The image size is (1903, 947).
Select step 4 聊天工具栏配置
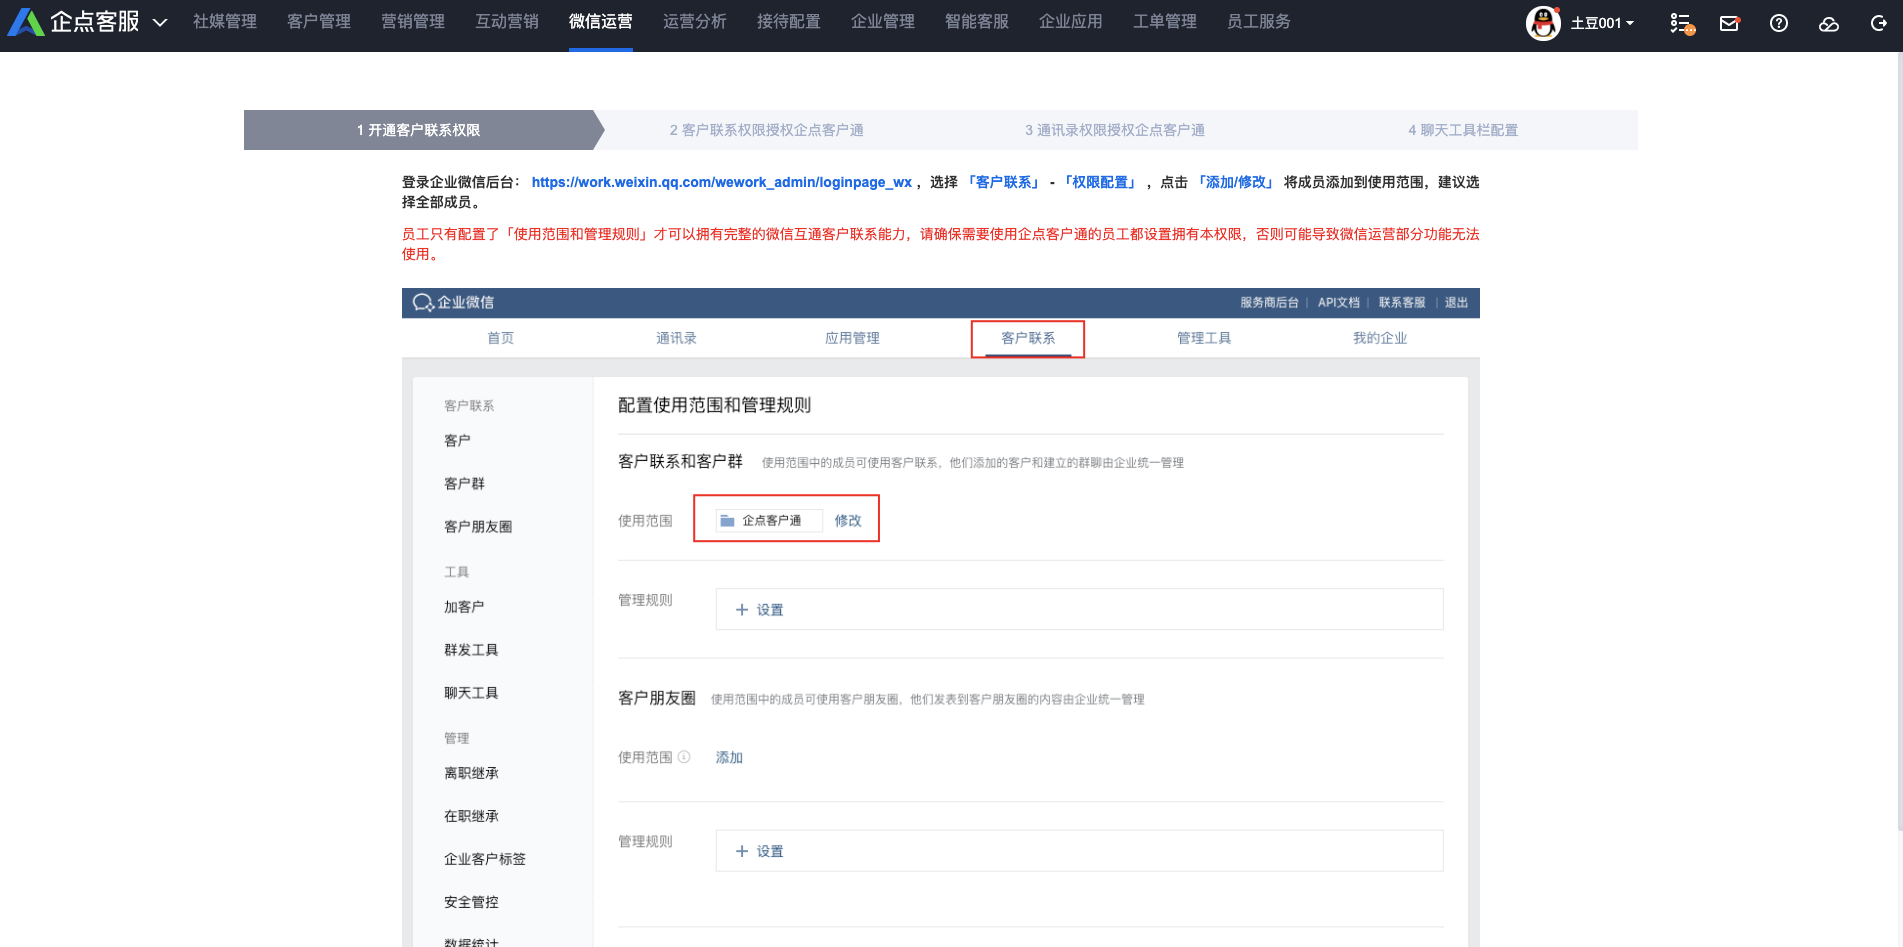(x=1463, y=130)
